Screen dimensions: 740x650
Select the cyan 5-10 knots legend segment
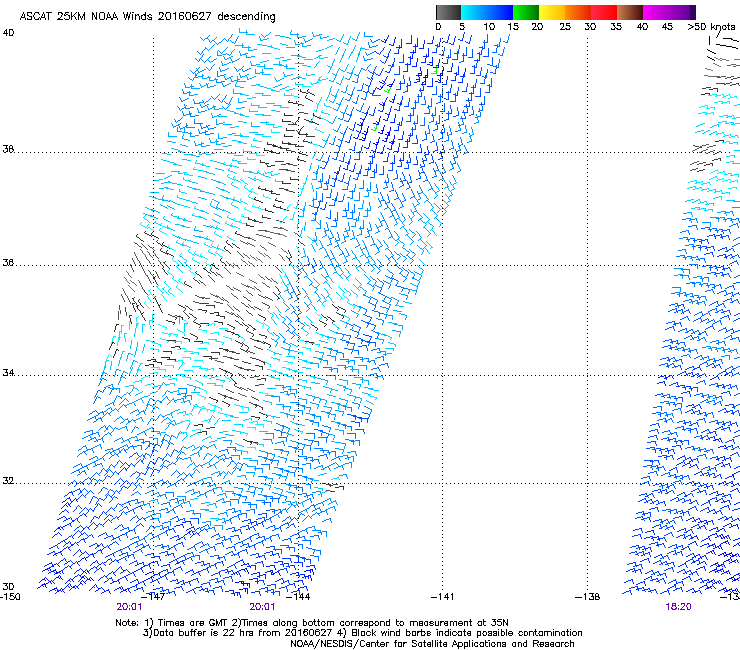pos(474,12)
